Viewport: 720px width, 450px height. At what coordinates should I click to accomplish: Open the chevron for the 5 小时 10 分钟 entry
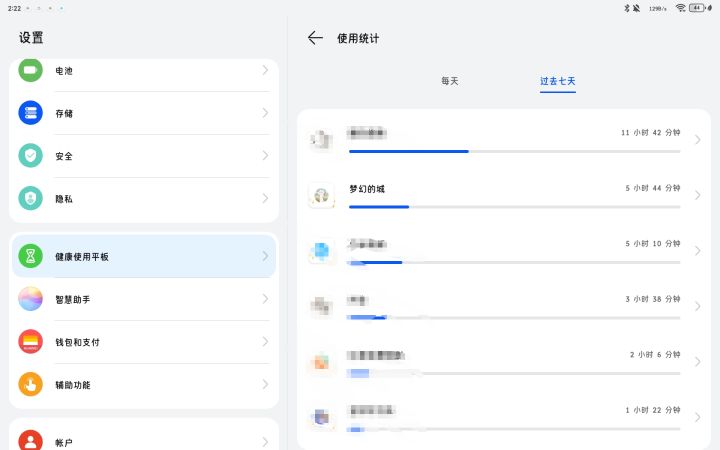(697, 251)
